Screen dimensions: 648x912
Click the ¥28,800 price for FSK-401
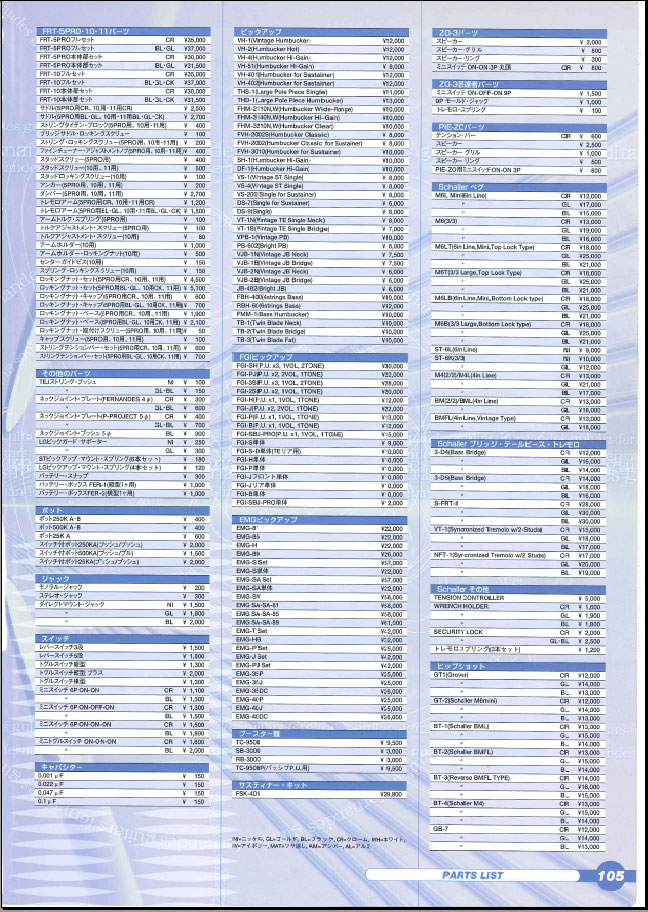click(x=391, y=794)
